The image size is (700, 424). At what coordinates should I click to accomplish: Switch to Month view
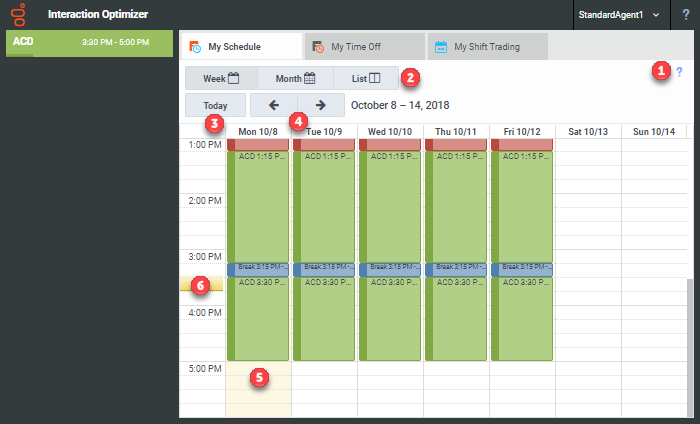tap(295, 78)
